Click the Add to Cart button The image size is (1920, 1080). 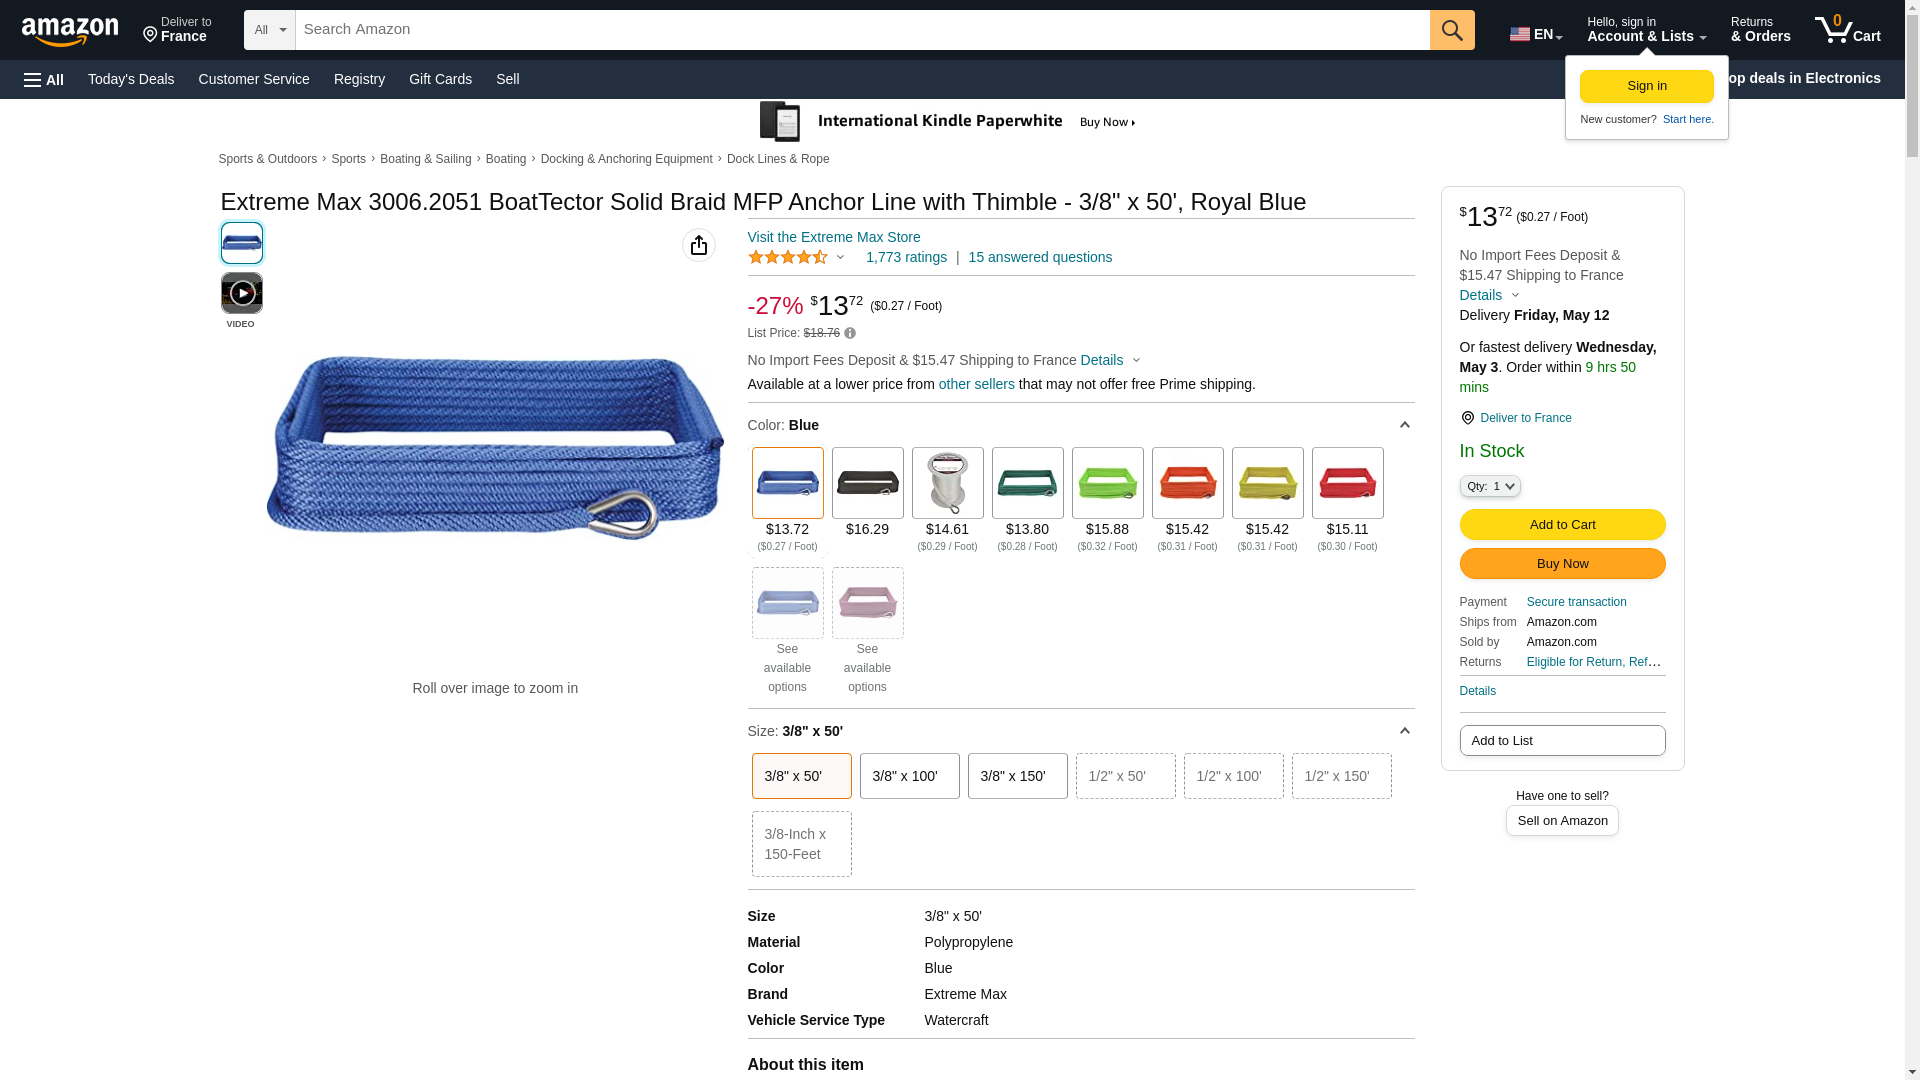tap(1562, 525)
